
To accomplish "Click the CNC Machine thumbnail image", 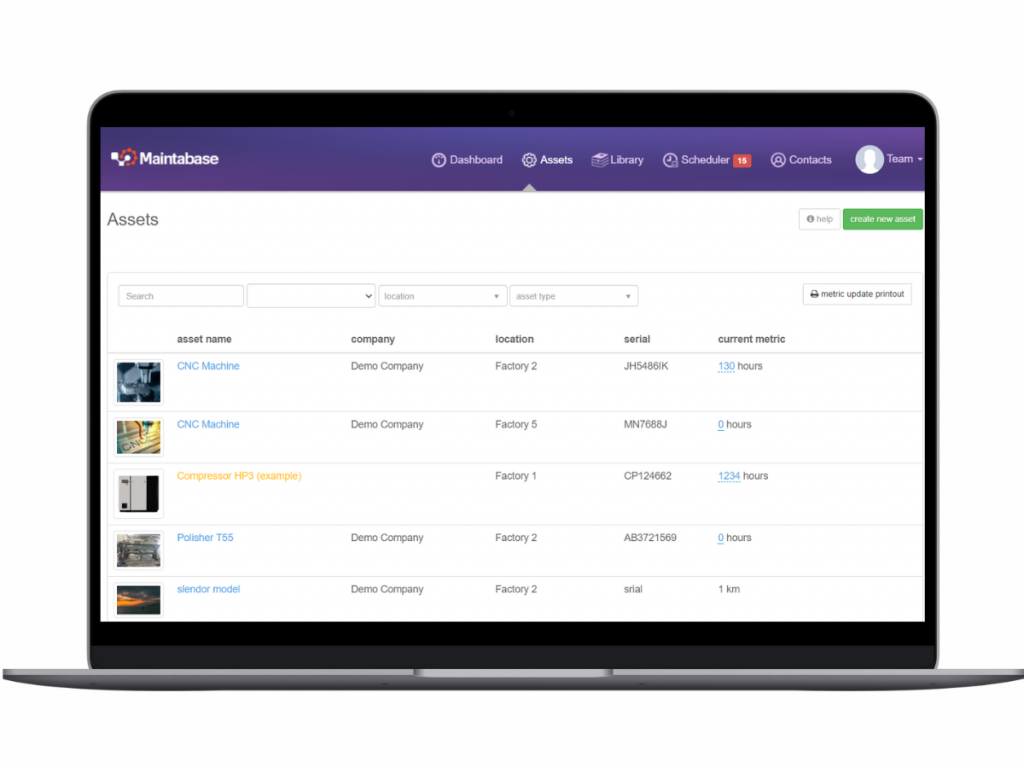I will click(138, 381).
